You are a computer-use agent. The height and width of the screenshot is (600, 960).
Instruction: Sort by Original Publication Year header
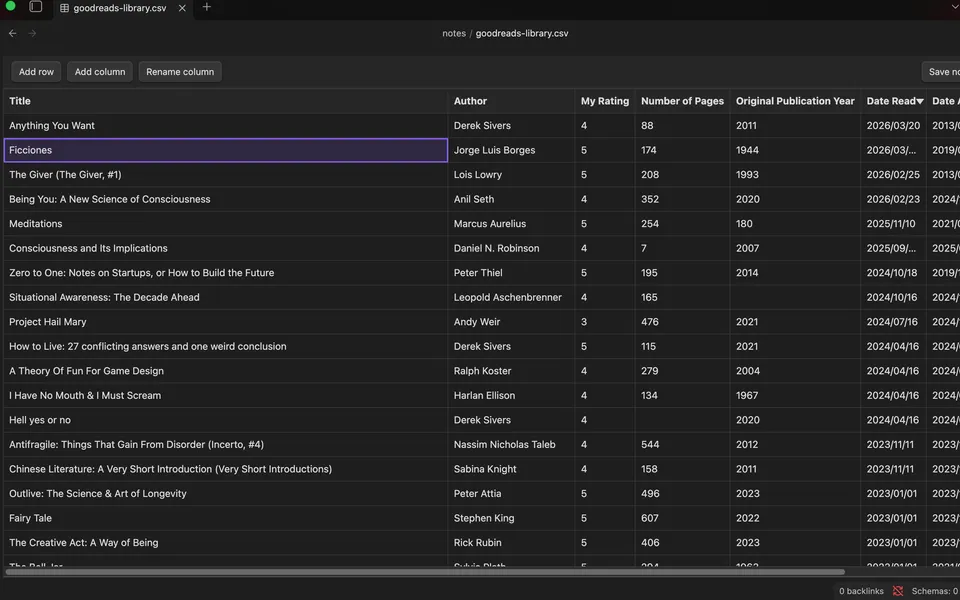[795, 101]
